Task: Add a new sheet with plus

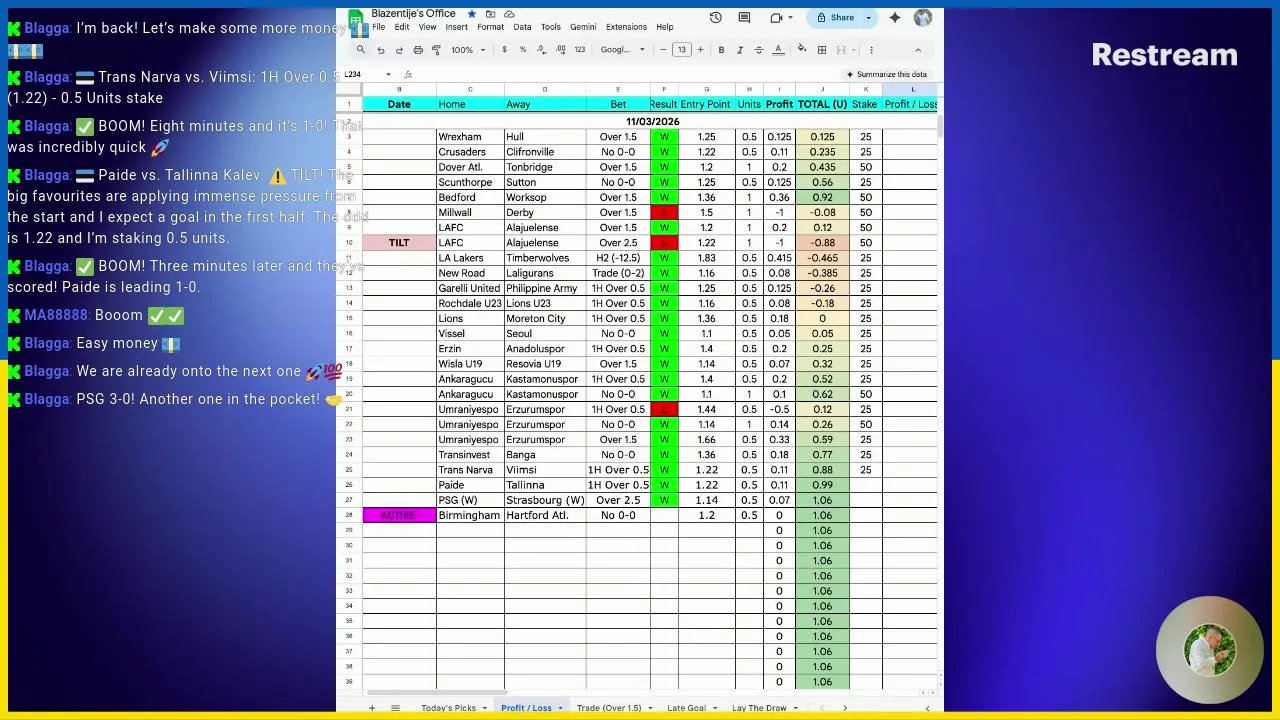Action: (371, 708)
